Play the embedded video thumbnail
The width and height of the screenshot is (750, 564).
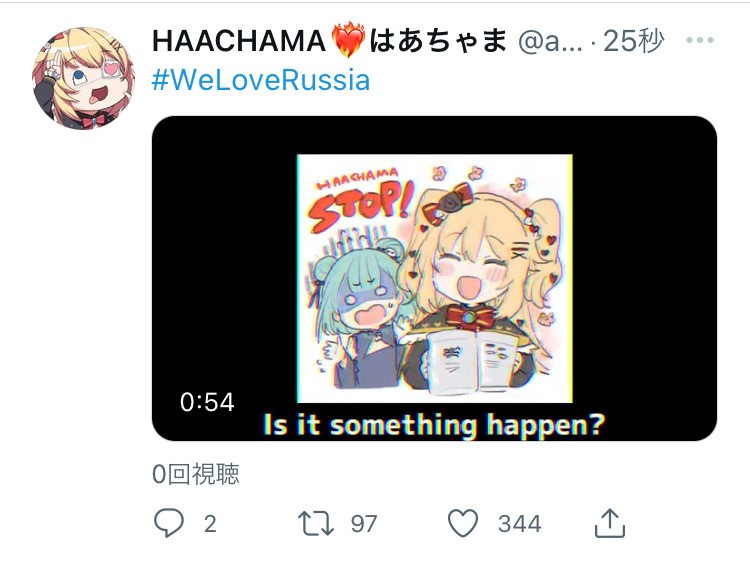pyautogui.click(x=434, y=278)
